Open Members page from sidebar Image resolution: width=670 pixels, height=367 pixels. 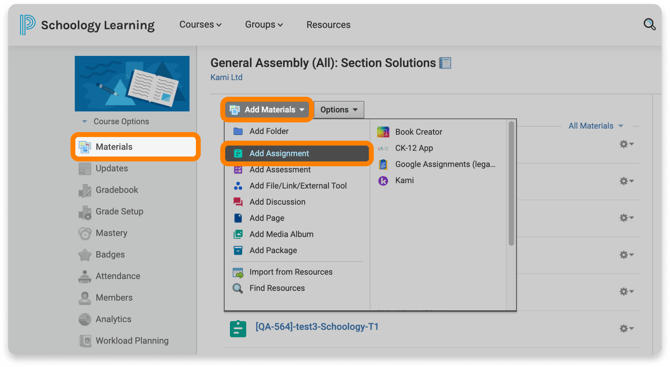(x=114, y=298)
